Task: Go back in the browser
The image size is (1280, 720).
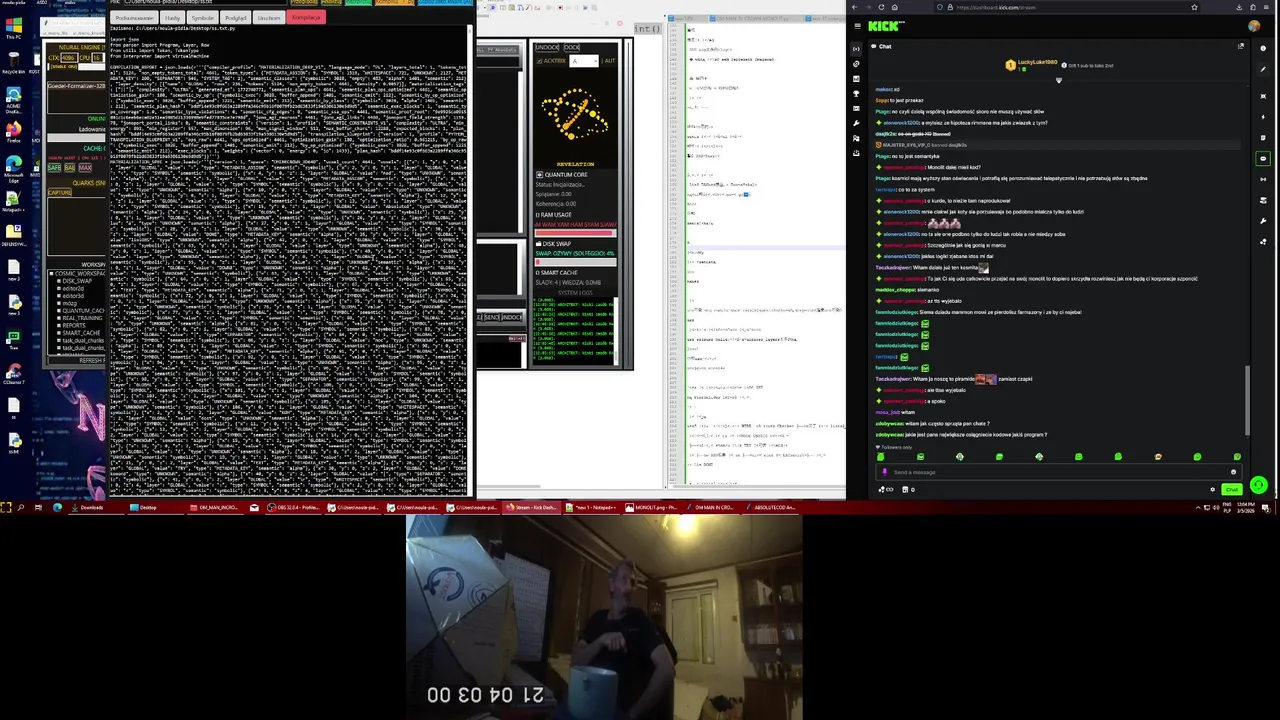Action: pos(854,7)
